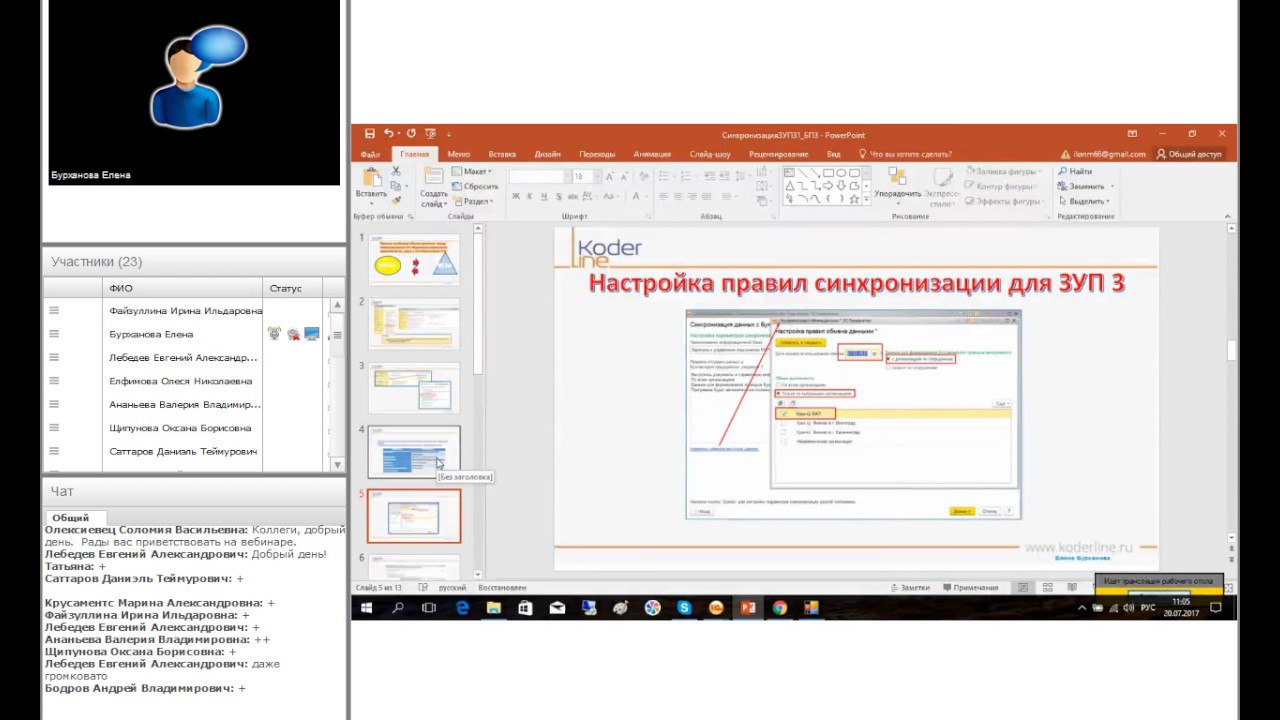Click the Redo/Repeat icon in quick access

(411, 134)
